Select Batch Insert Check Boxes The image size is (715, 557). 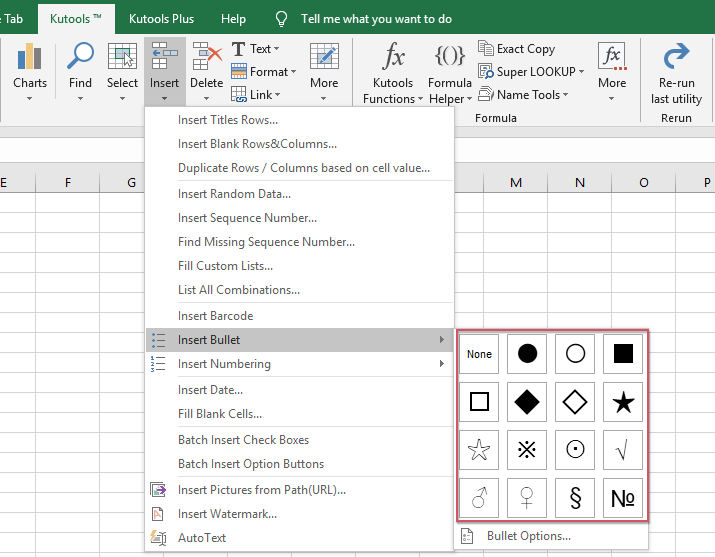point(243,440)
